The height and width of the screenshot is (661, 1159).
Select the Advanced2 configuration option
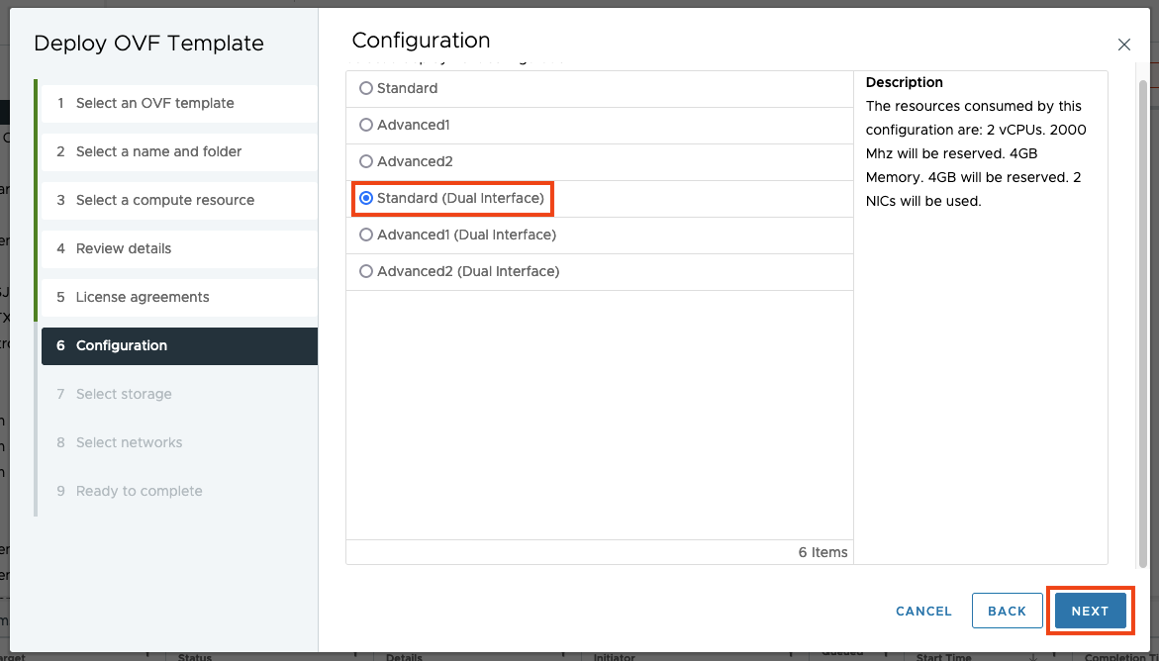365,161
